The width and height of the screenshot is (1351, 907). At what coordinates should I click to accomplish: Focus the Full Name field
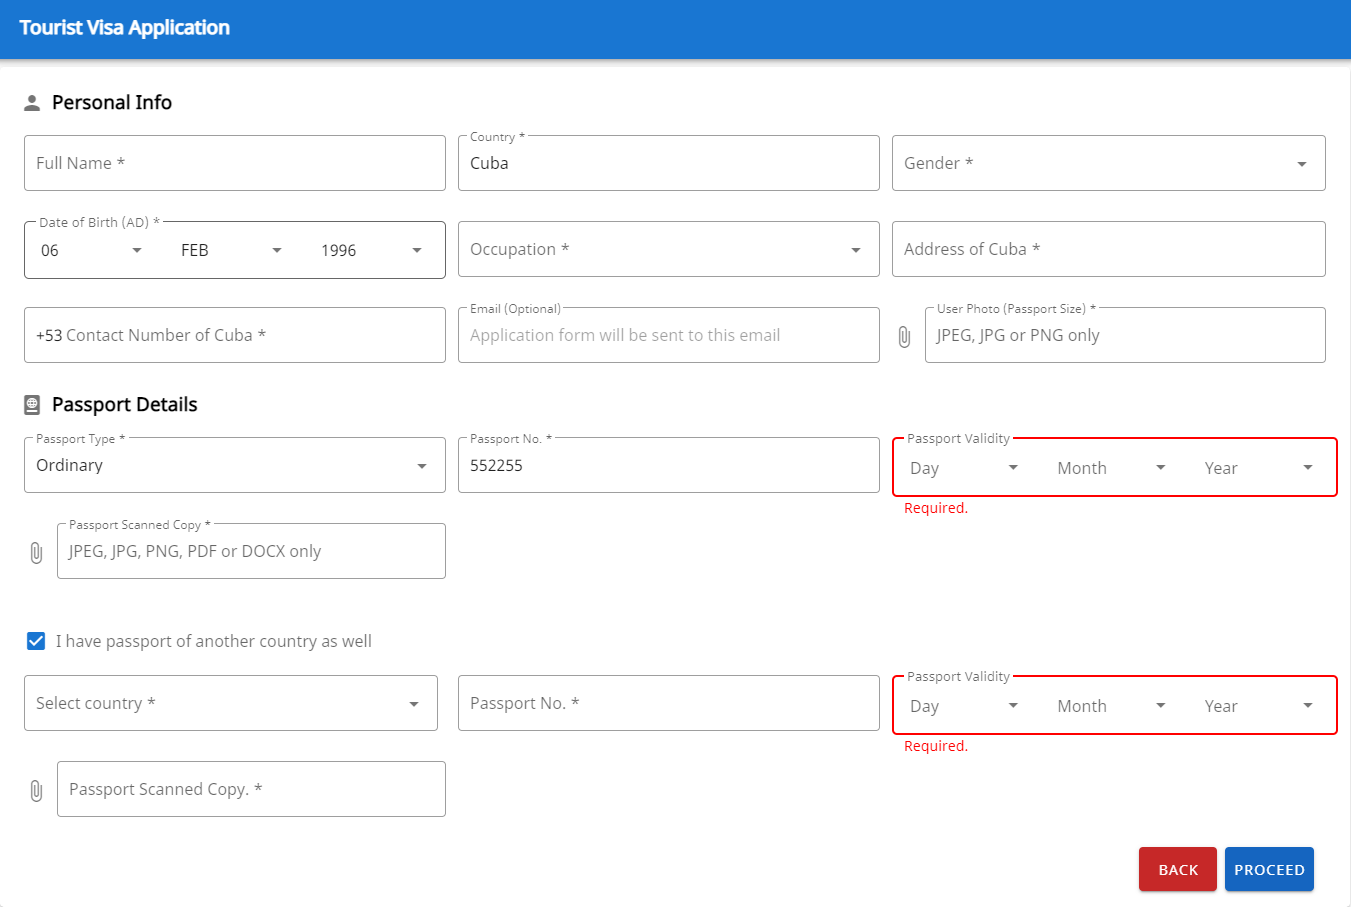pos(235,163)
